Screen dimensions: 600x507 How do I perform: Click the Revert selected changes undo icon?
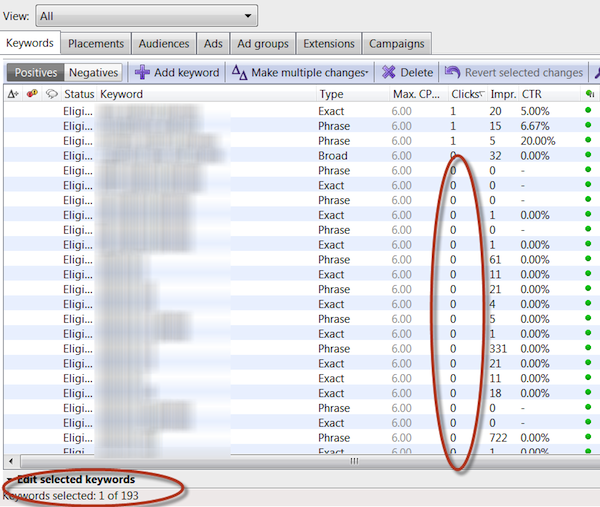pos(453,73)
